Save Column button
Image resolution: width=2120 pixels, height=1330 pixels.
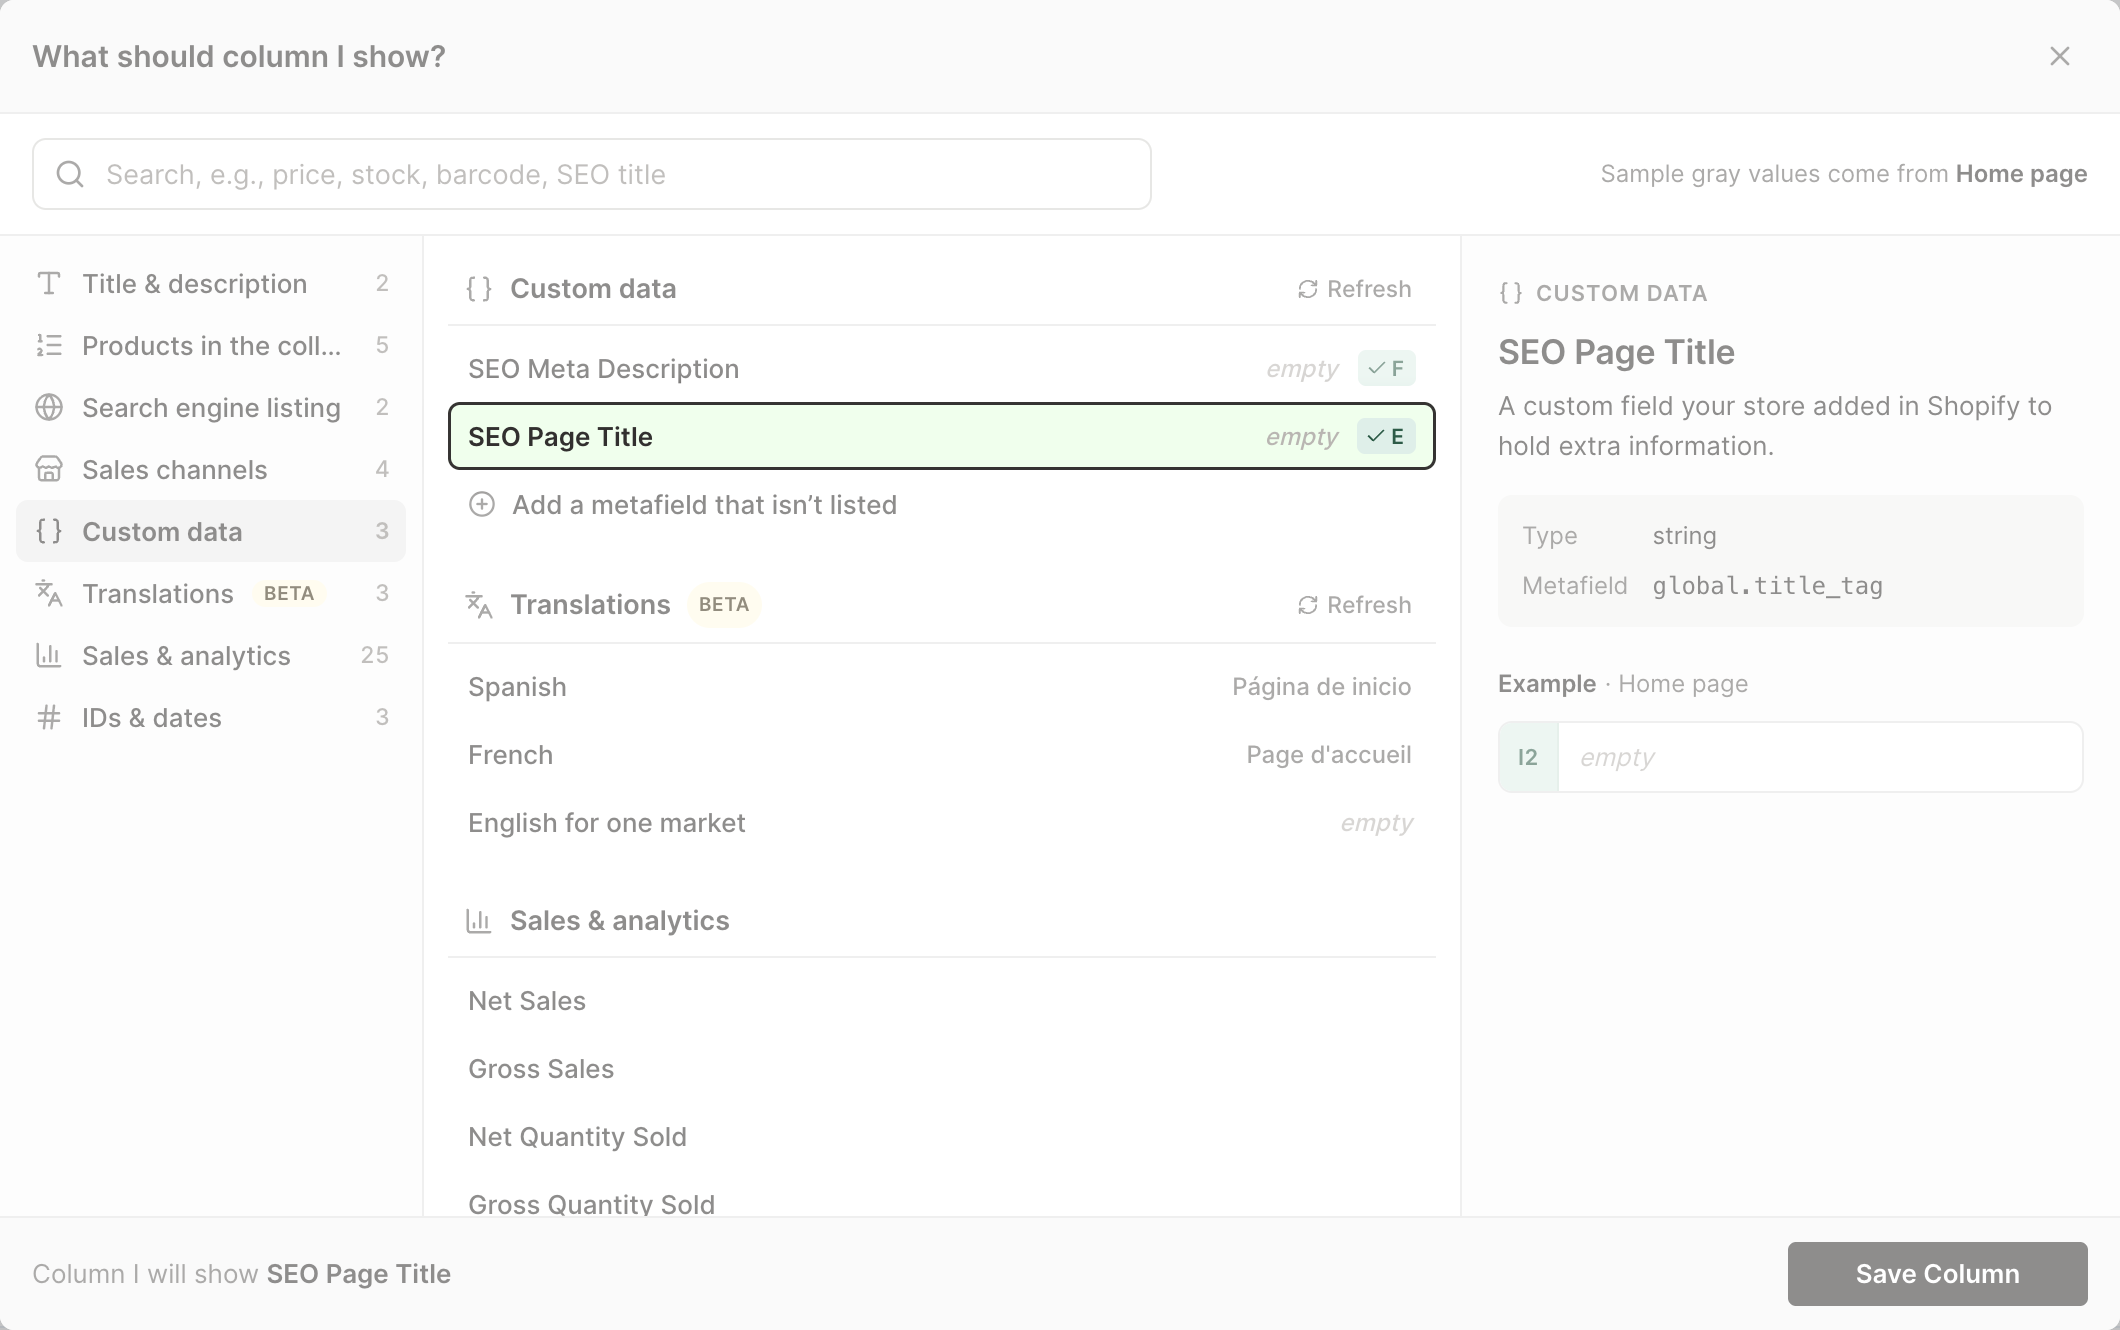(x=1937, y=1274)
